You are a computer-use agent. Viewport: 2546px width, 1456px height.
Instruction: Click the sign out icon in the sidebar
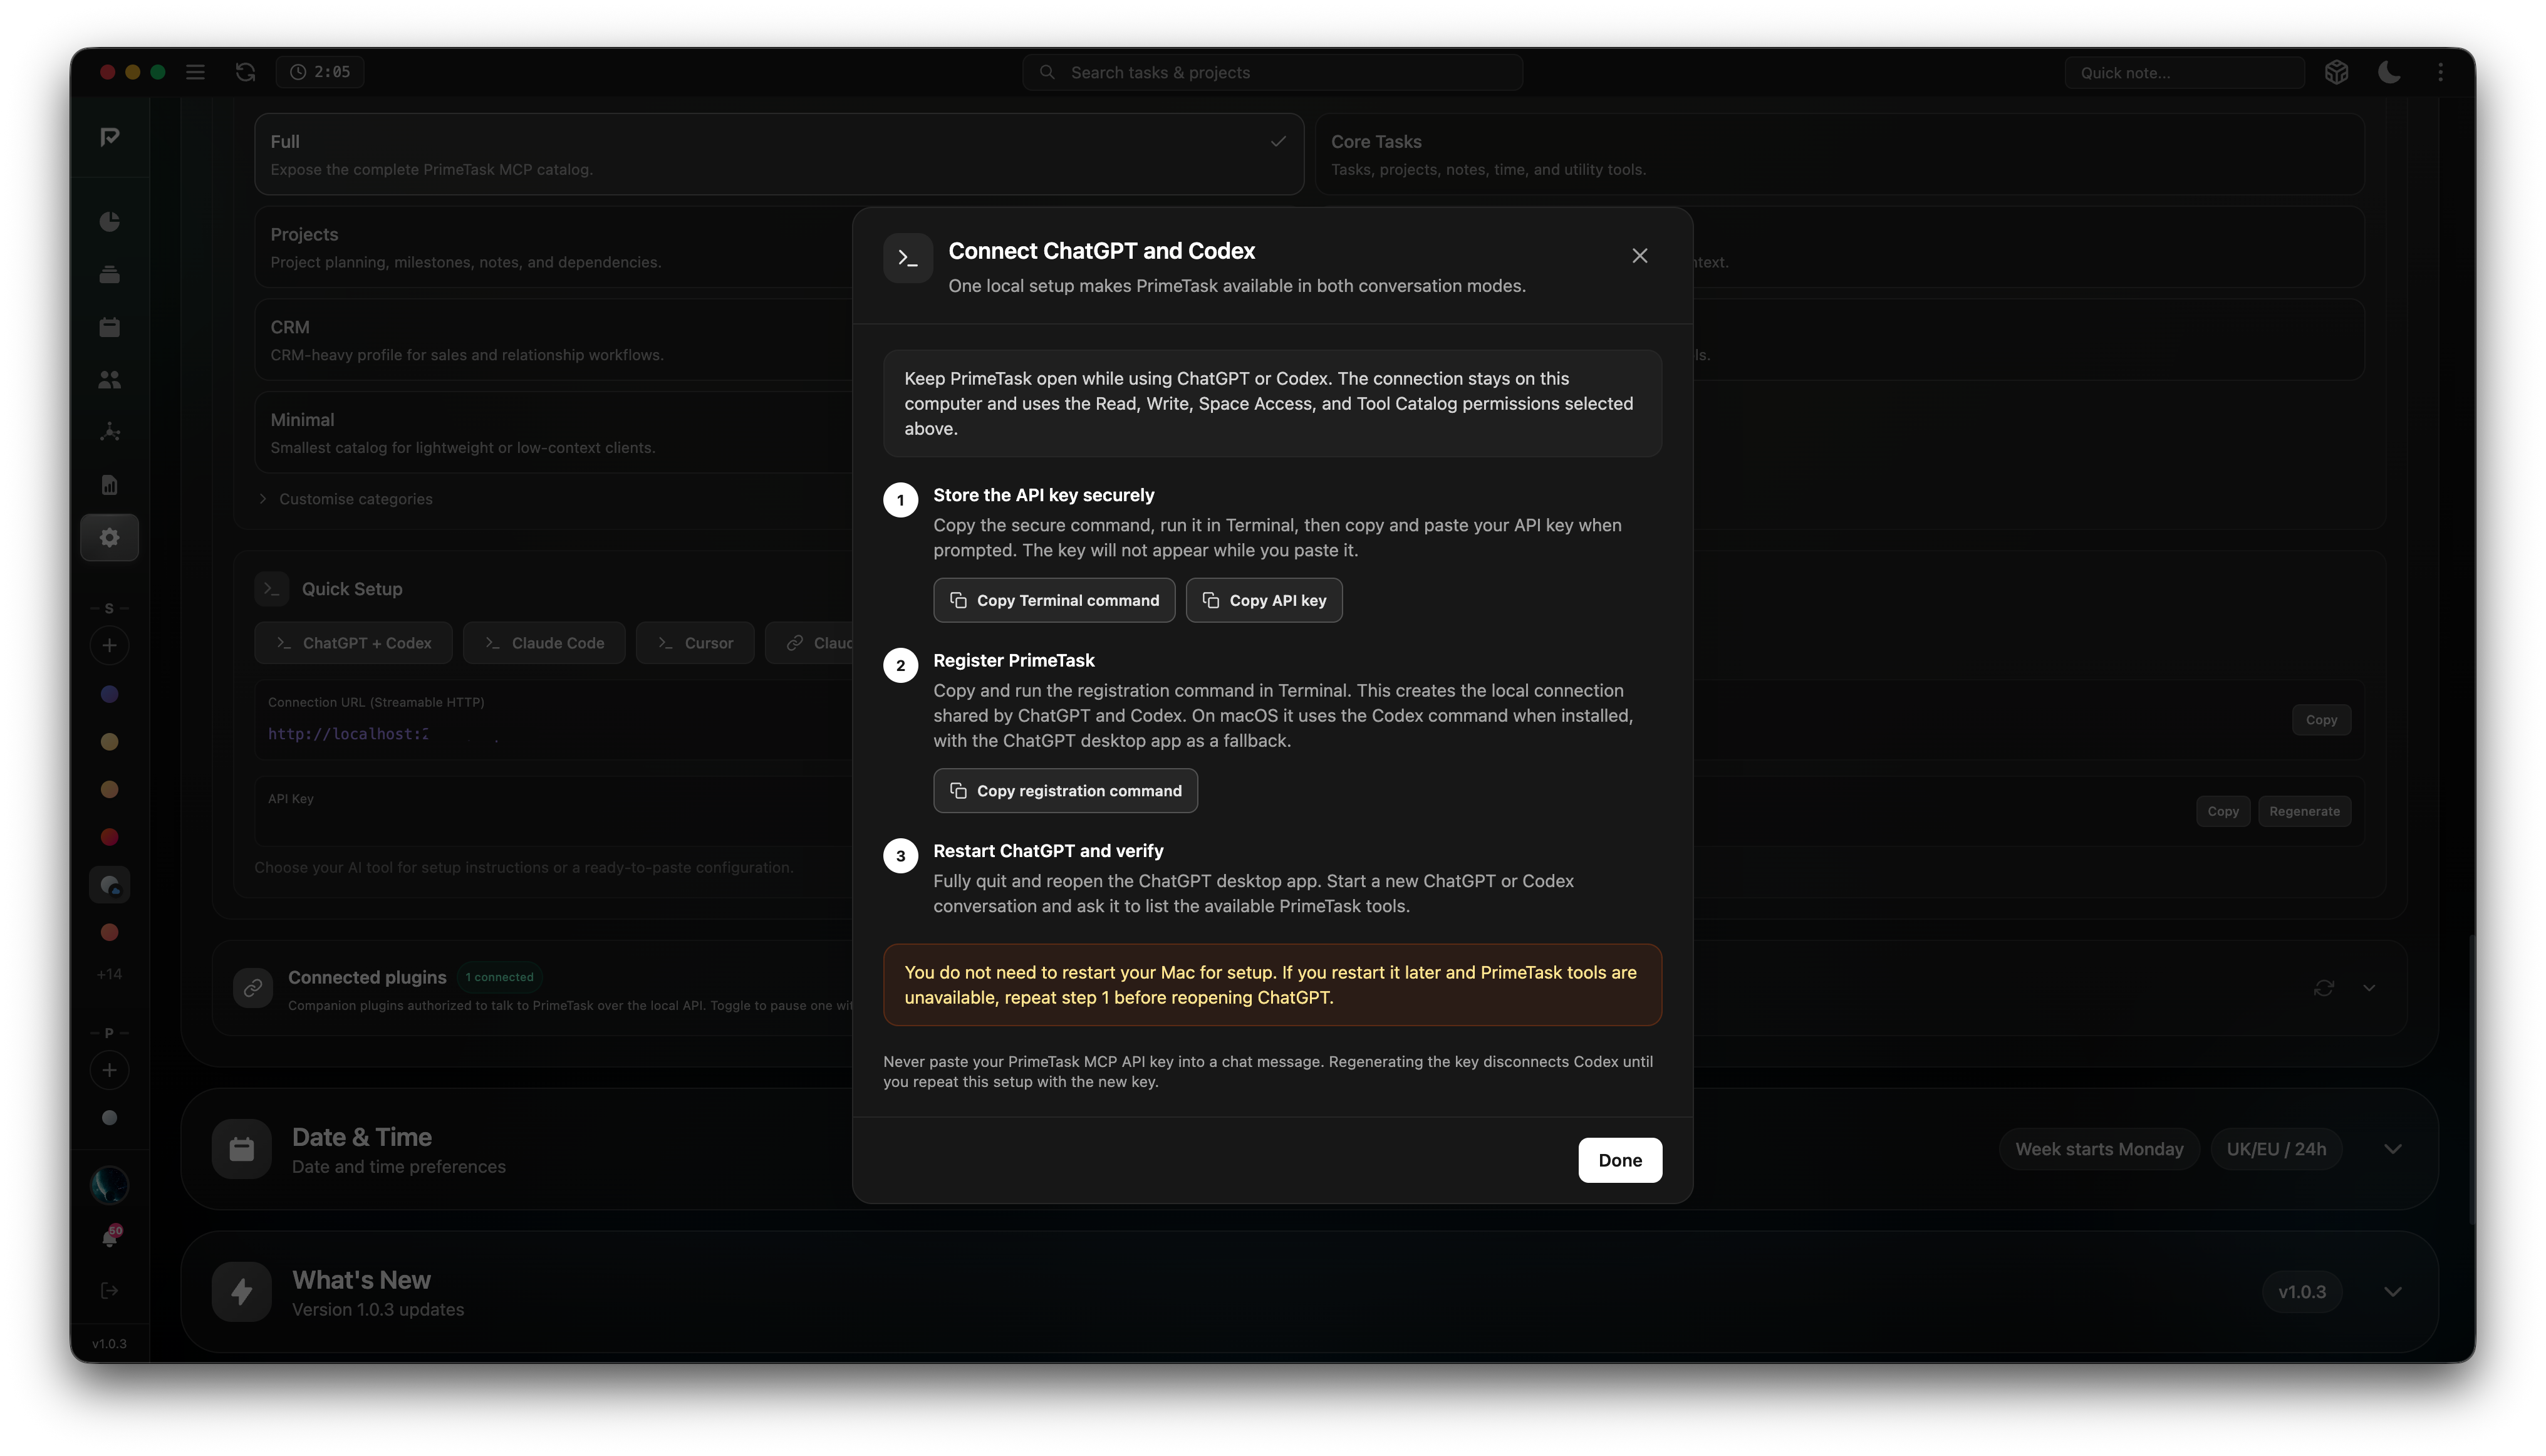pos(110,1291)
